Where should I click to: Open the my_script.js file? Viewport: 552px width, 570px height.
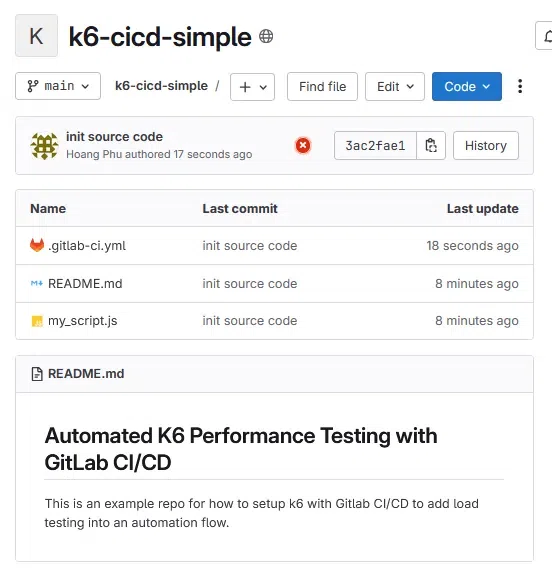pos(83,321)
